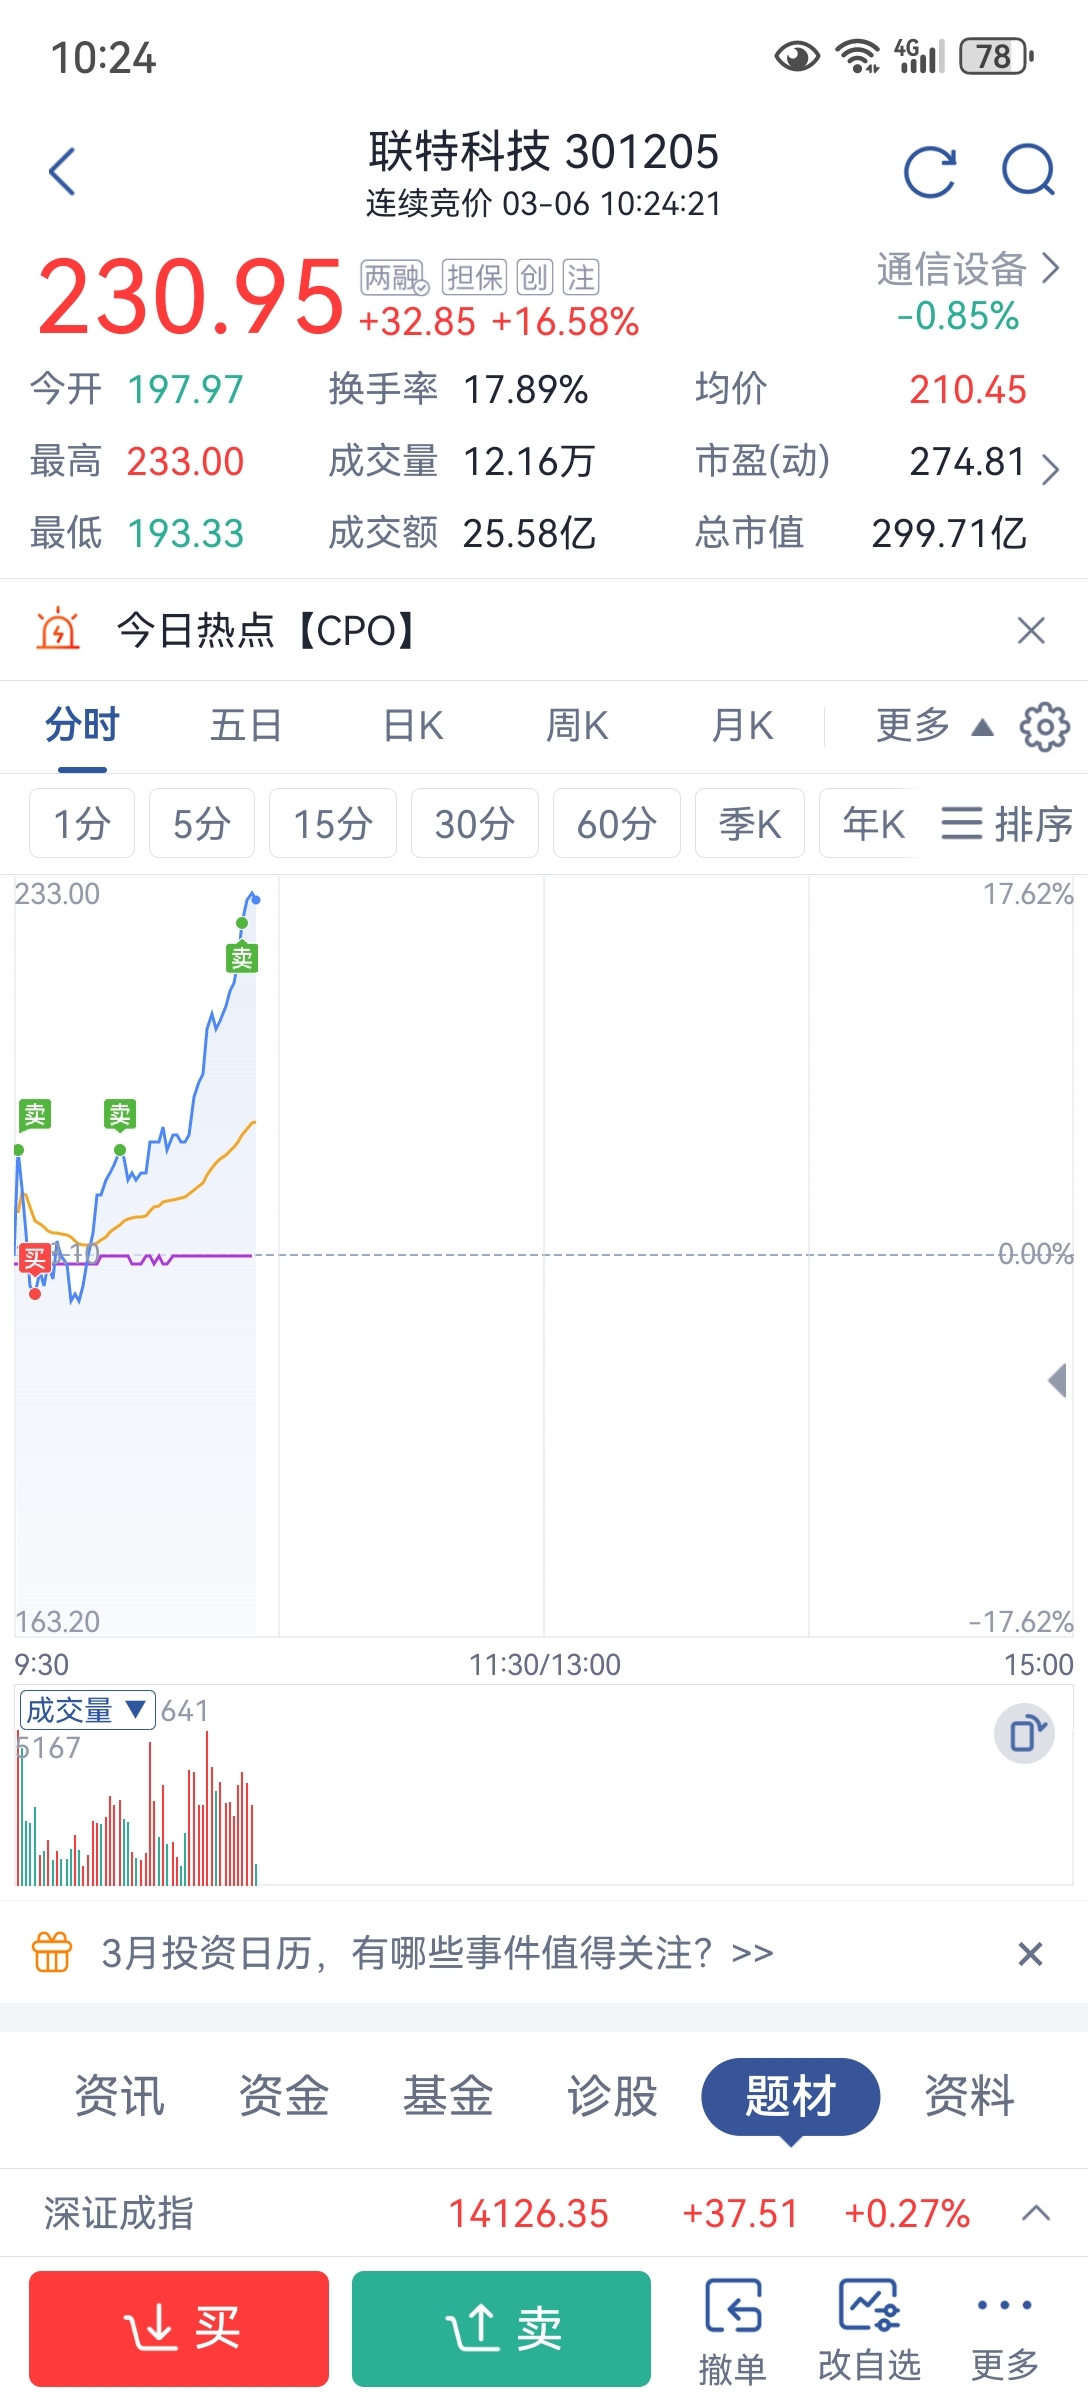Tap the rotate landscape chart icon
This screenshot has height=2400, width=1088.
(1024, 1733)
